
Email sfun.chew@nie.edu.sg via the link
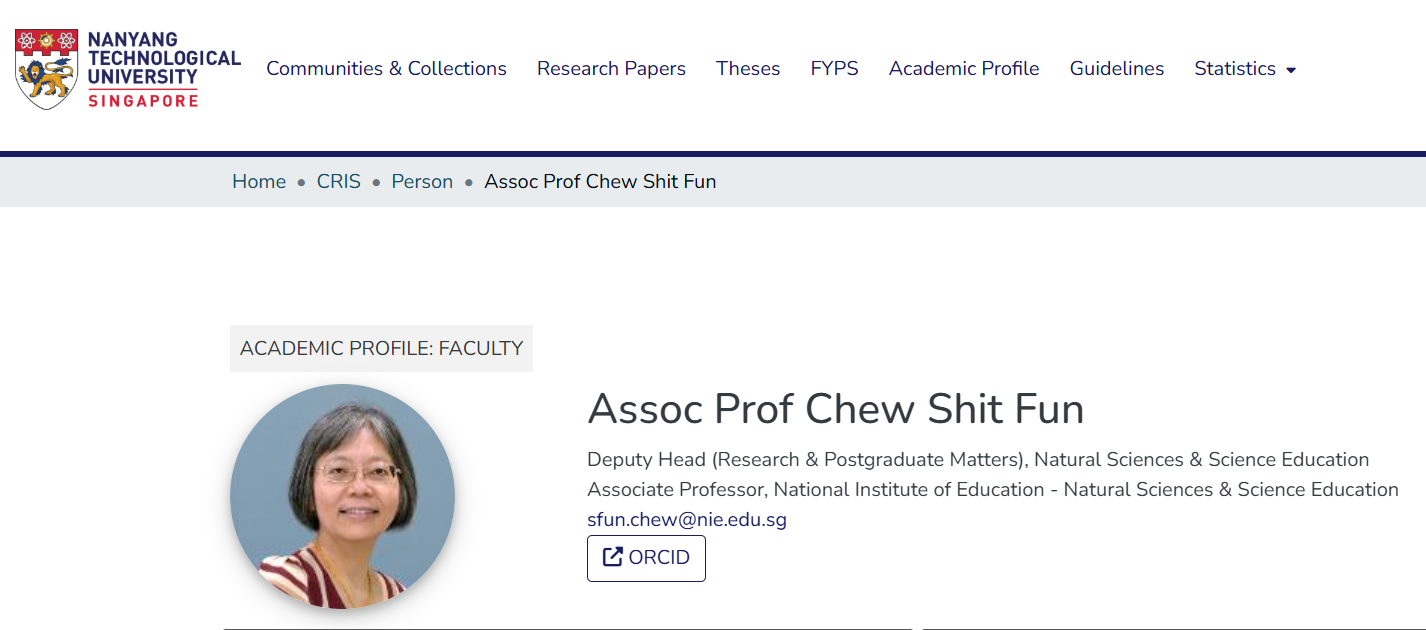point(687,520)
